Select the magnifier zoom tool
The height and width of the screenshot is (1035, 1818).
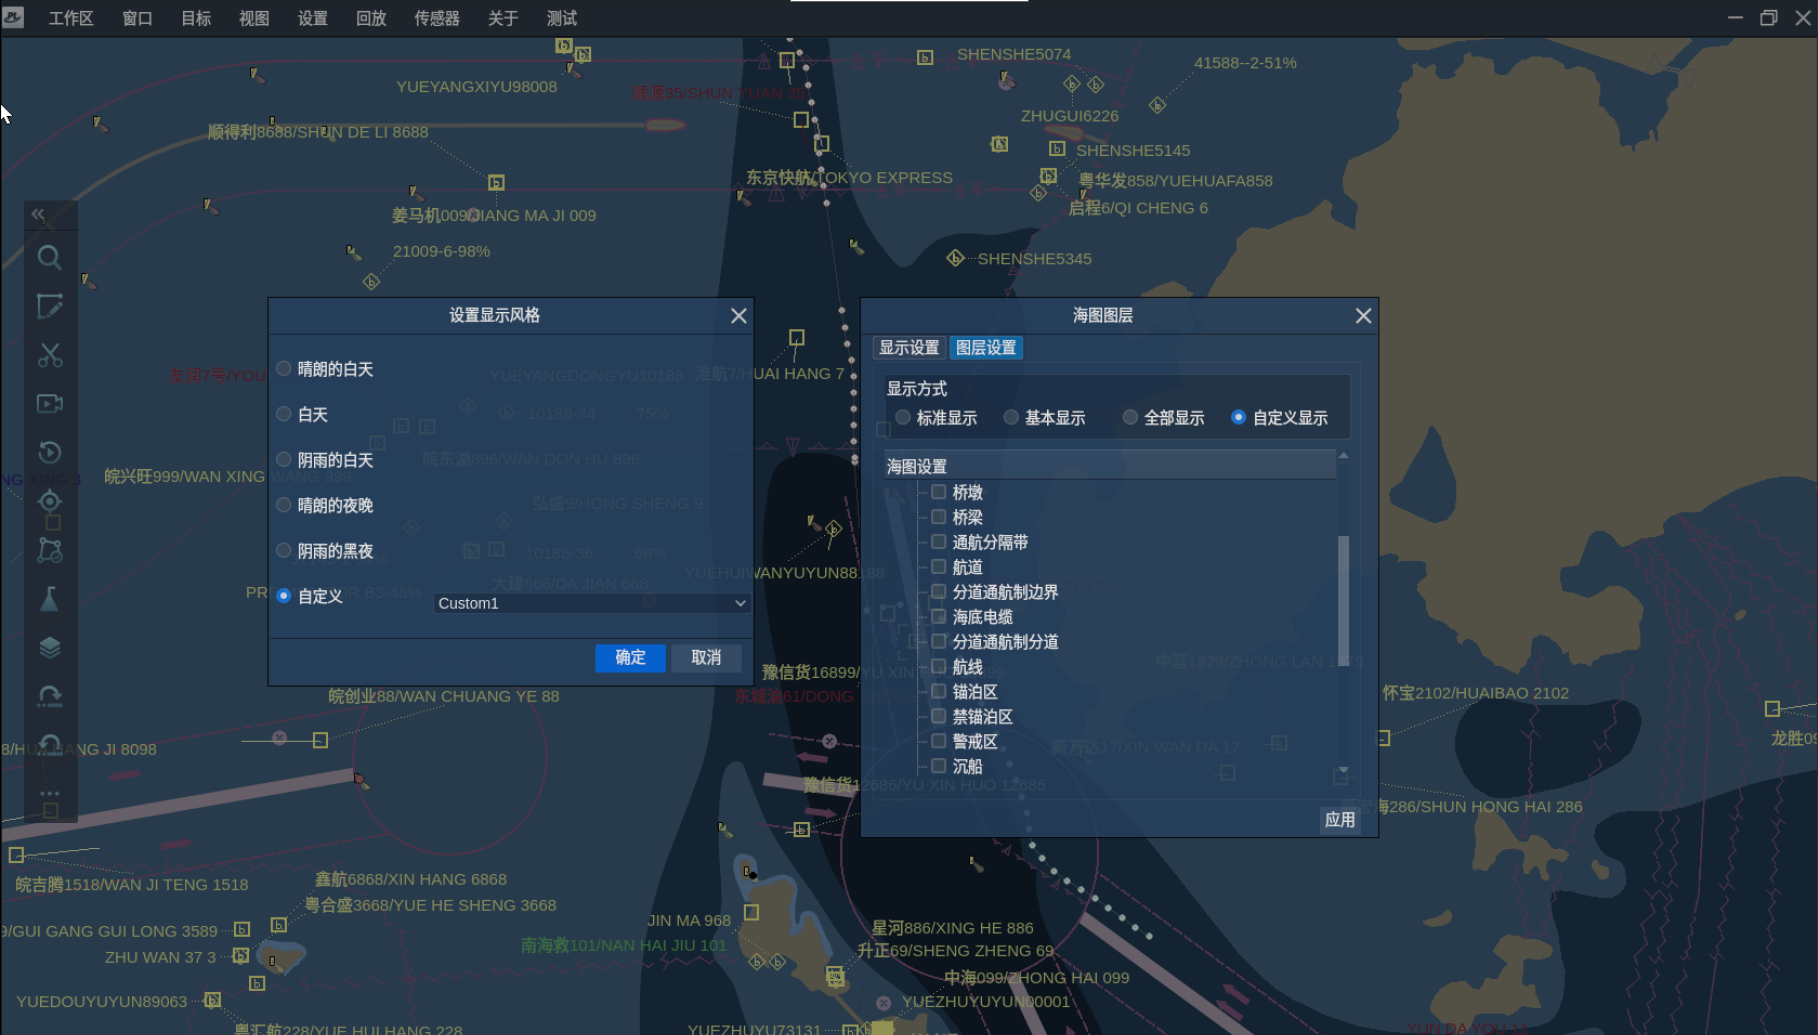(x=50, y=258)
